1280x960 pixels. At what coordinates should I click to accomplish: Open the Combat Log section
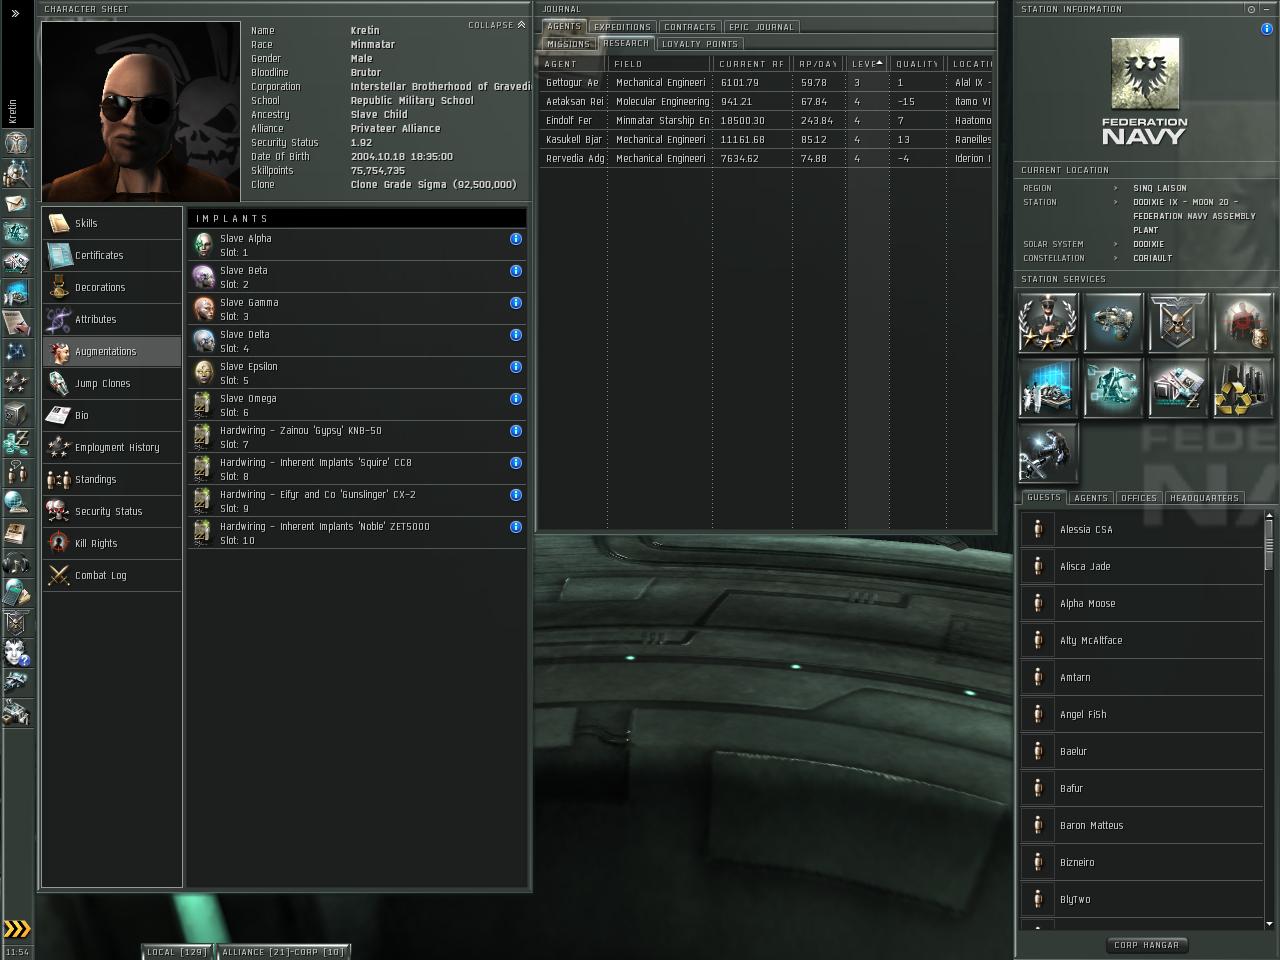coord(112,575)
